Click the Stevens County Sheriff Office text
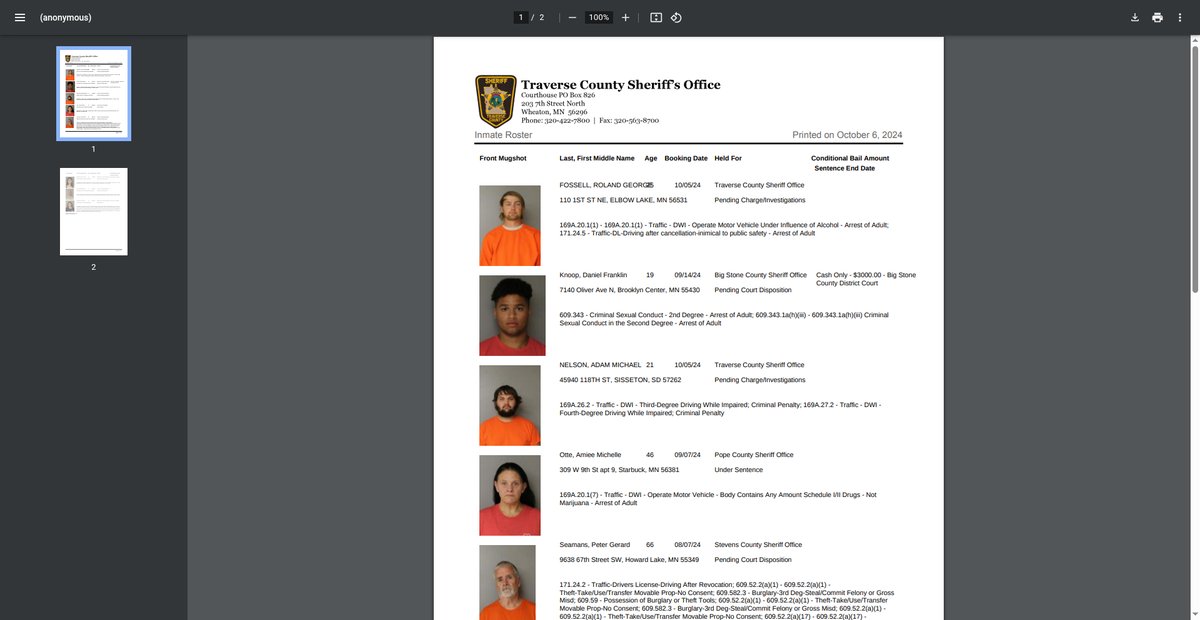 758,545
